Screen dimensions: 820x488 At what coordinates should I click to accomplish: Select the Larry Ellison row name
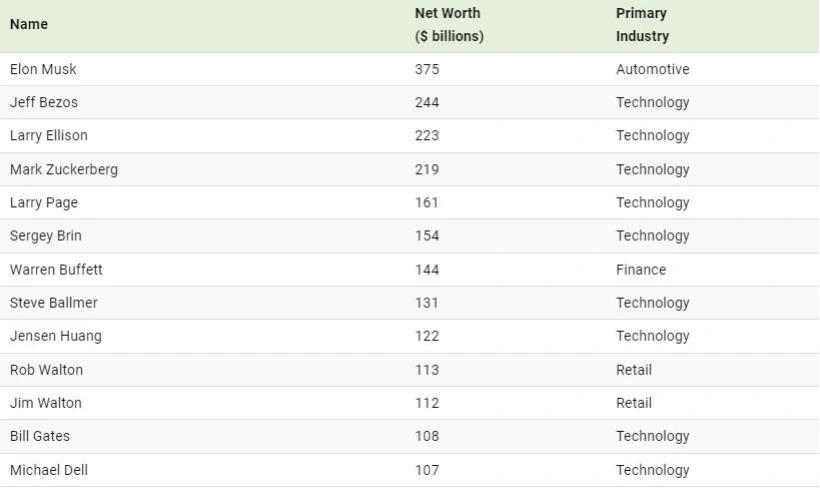tap(49, 135)
